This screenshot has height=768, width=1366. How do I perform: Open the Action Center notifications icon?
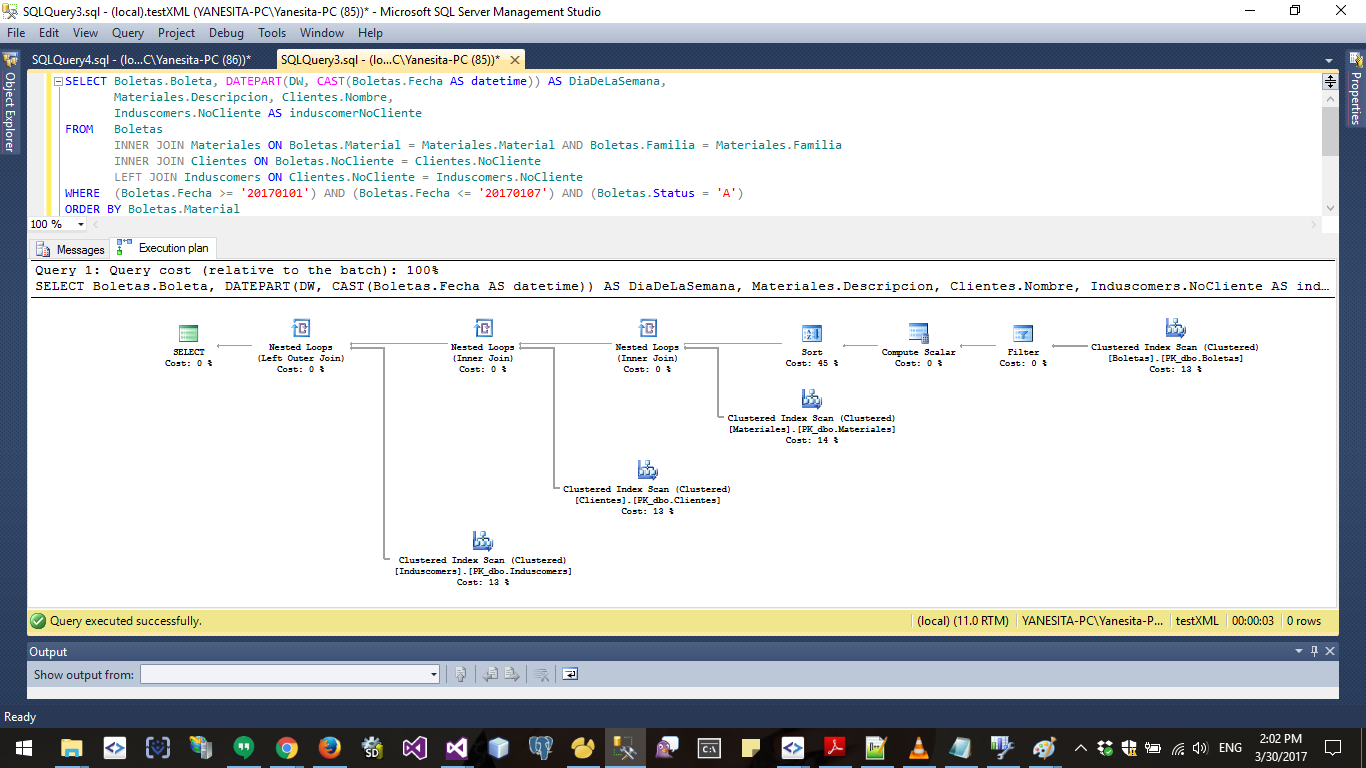click(x=1333, y=748)
